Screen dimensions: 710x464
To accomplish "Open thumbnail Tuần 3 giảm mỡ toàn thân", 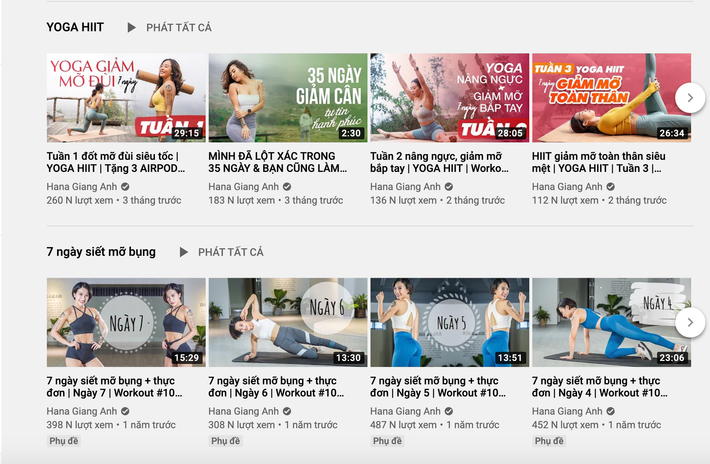I will (x=611, y=98).
